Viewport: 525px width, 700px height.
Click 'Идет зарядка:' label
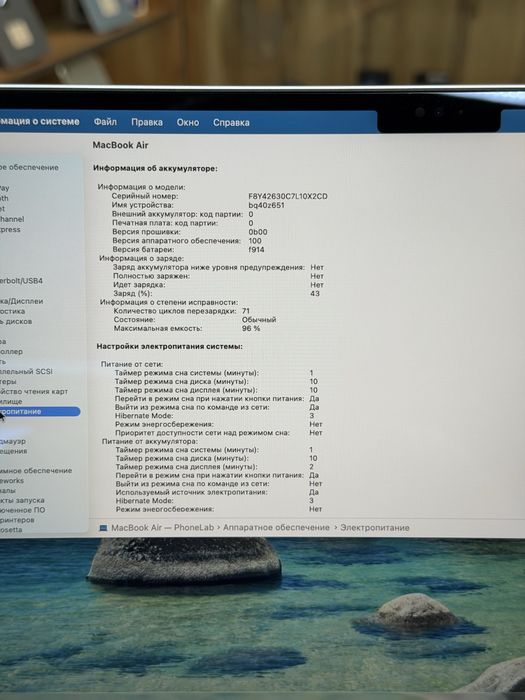tap(139, 285)
